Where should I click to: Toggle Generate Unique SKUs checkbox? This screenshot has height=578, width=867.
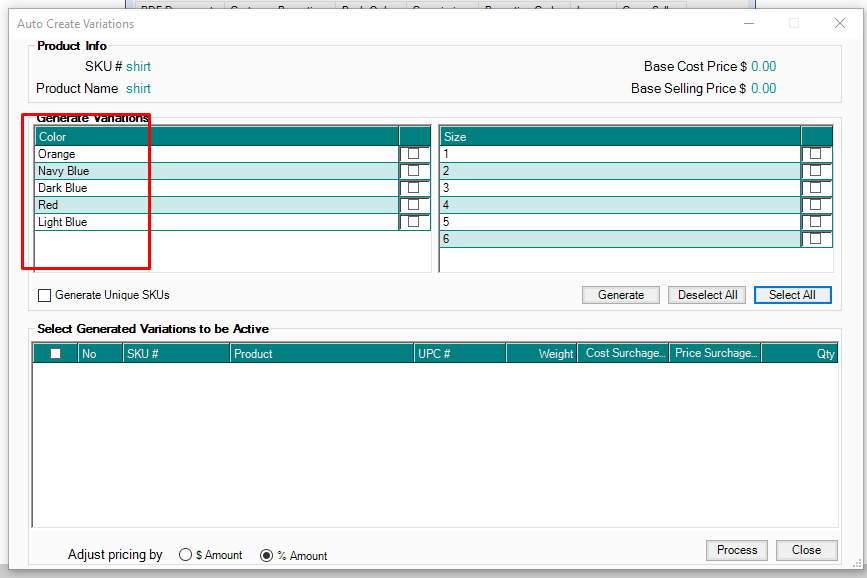44,295
